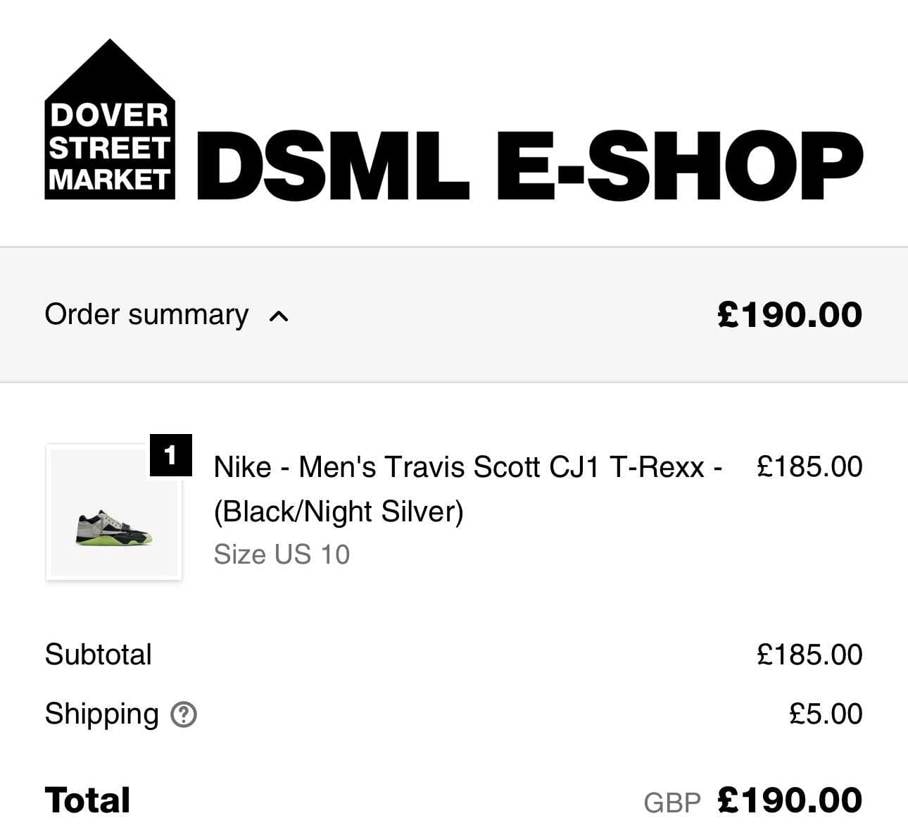Image resolution: width=908 pixels, height=830 pixels.
Task: Click the Order summary label text
Action: point(144,314)
